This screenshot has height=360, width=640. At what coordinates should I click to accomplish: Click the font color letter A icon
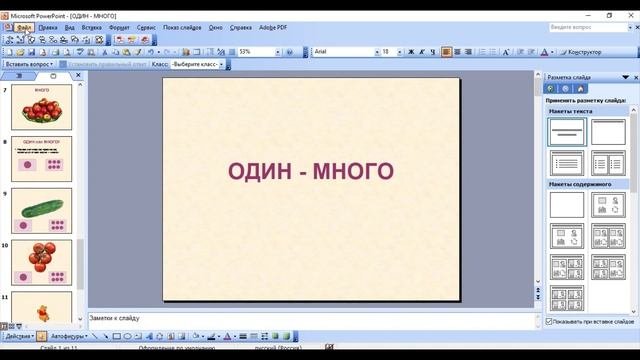(x=544, y=52)
